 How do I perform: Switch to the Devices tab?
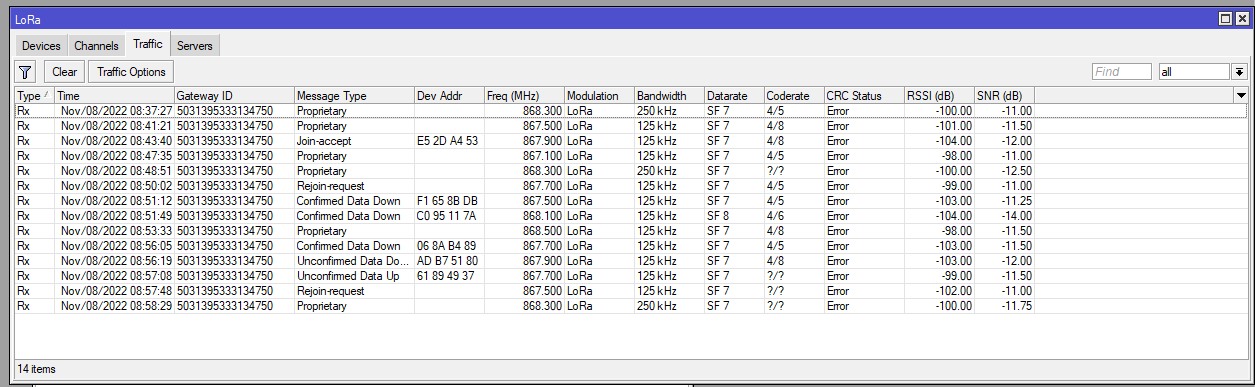tap(41, 46)
